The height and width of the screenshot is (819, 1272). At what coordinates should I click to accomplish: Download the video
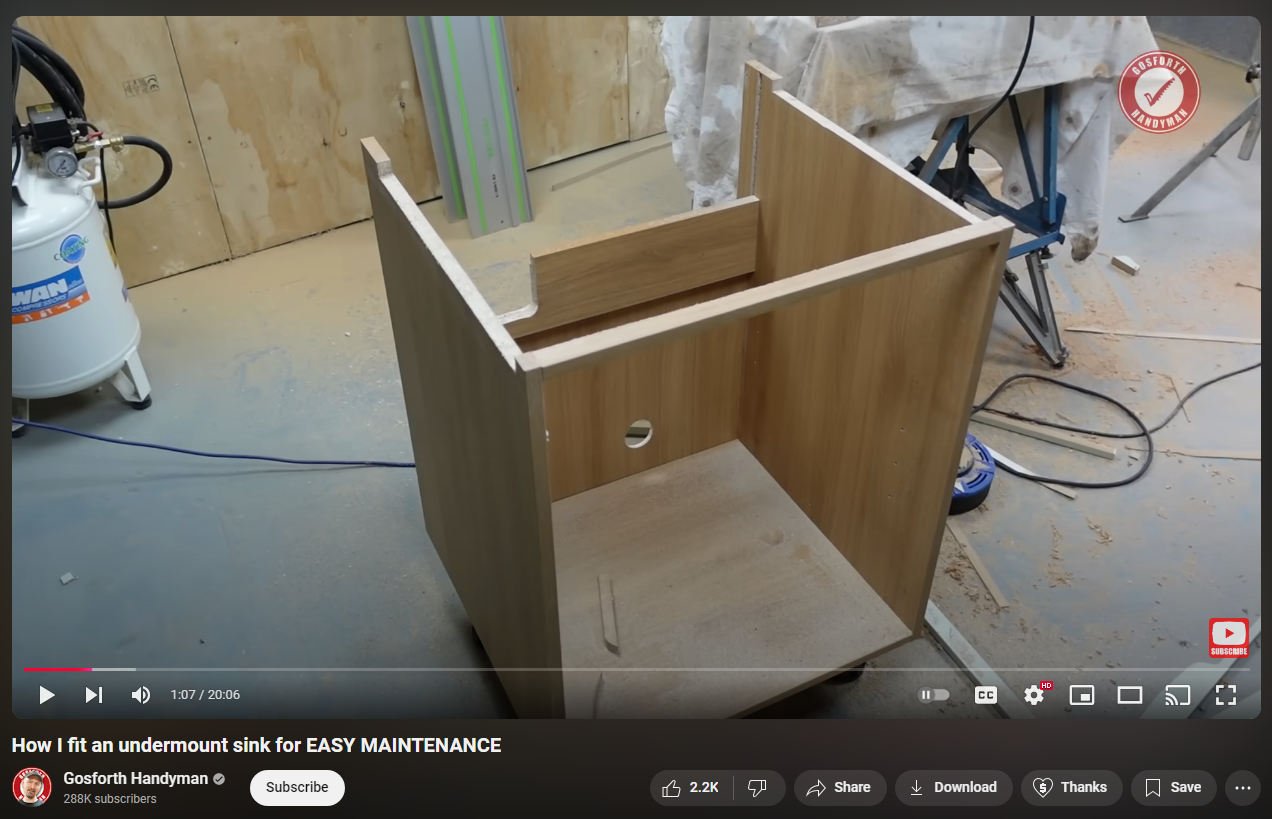click(953, 788)
